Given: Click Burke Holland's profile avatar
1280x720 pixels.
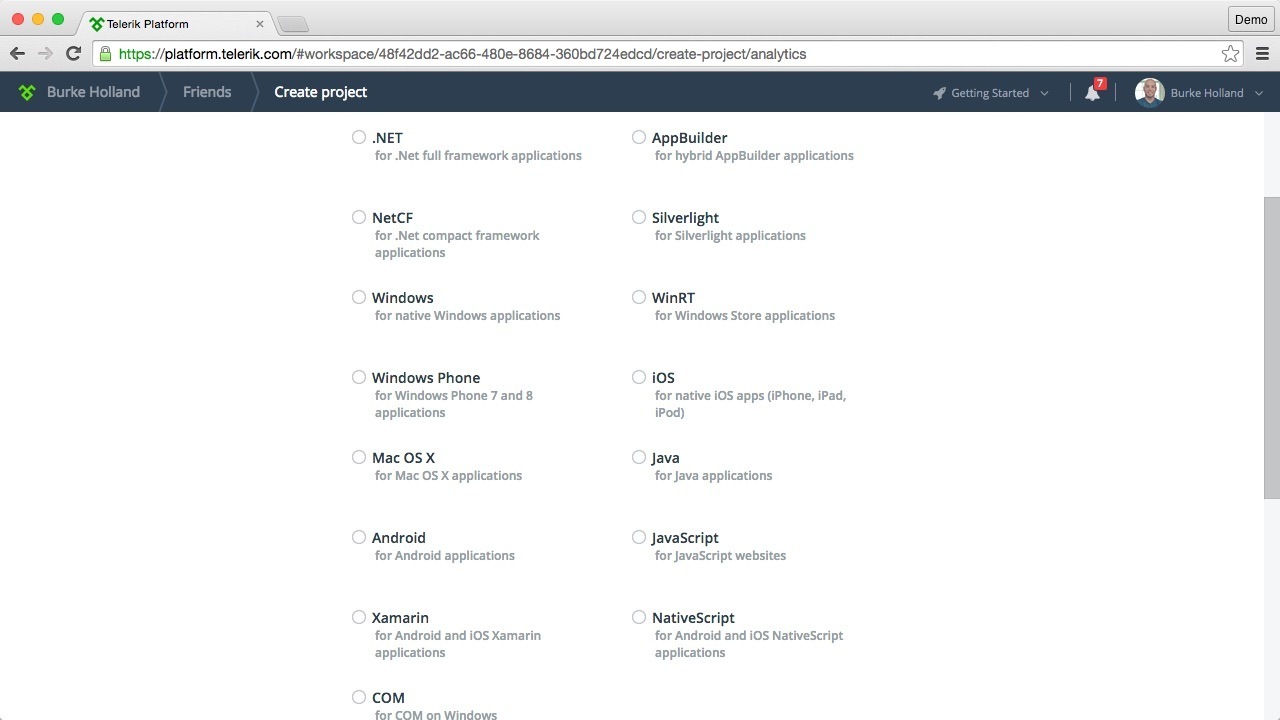Looking at the screenshot, I should [1149, 93].
